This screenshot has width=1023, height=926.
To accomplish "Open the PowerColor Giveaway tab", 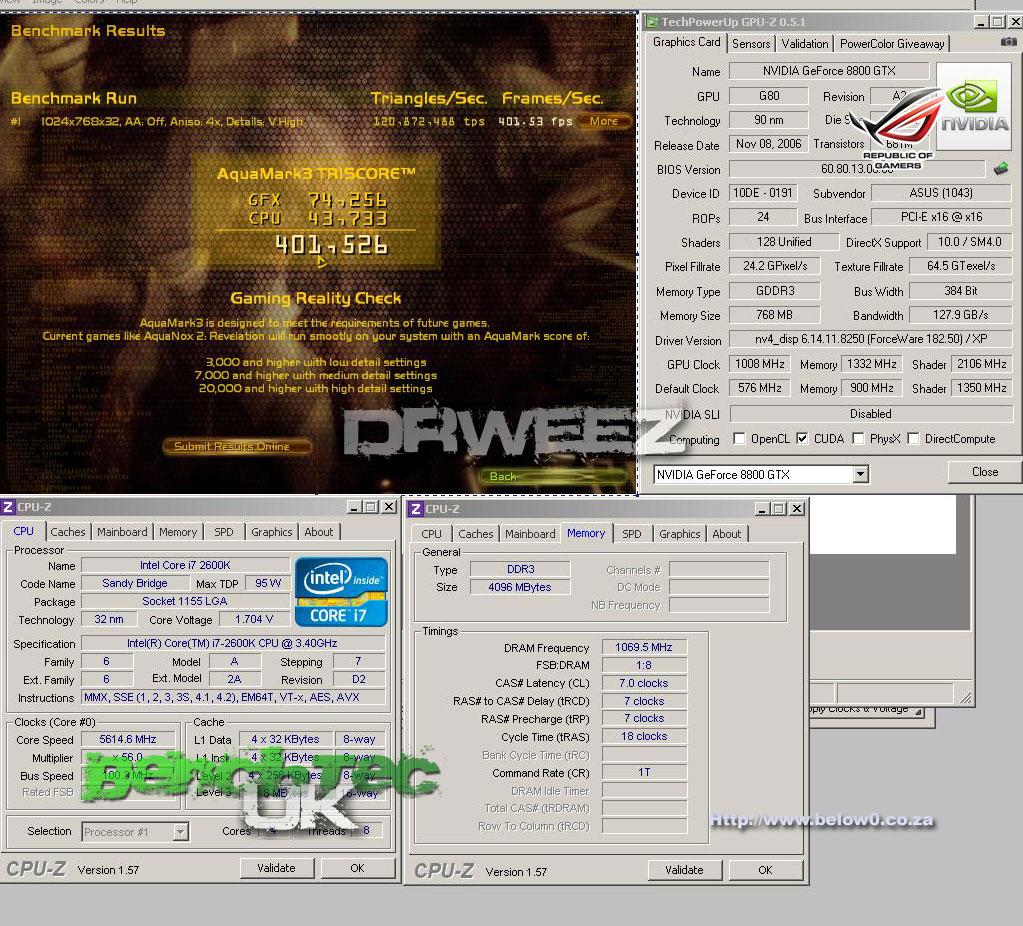I will pyautogui.click(x=892, y=44).
